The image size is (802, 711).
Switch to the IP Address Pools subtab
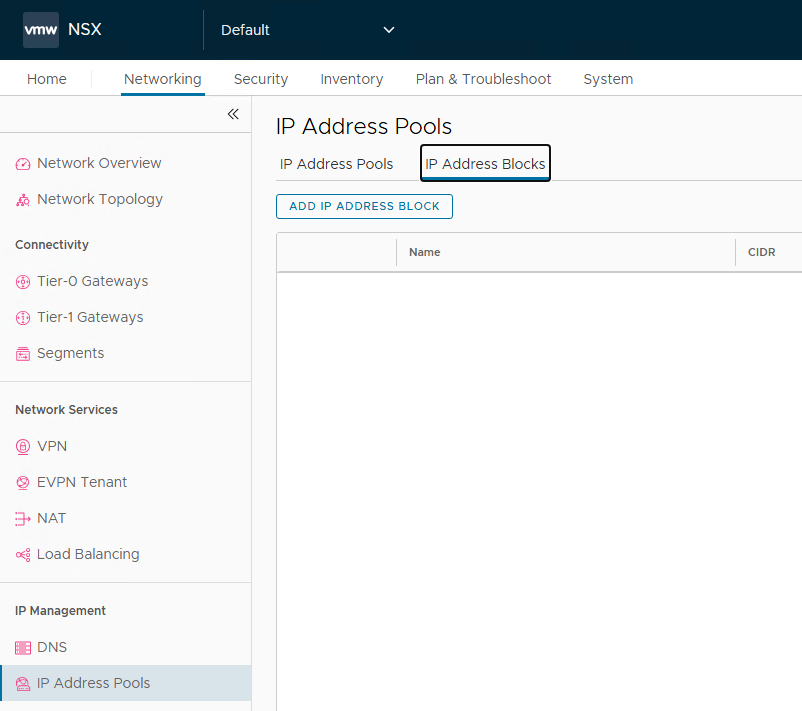336,164
